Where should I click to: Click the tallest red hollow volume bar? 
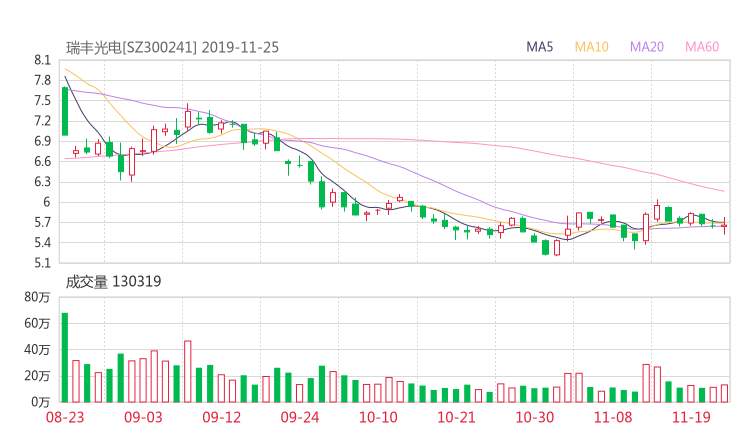pos(187,372)
